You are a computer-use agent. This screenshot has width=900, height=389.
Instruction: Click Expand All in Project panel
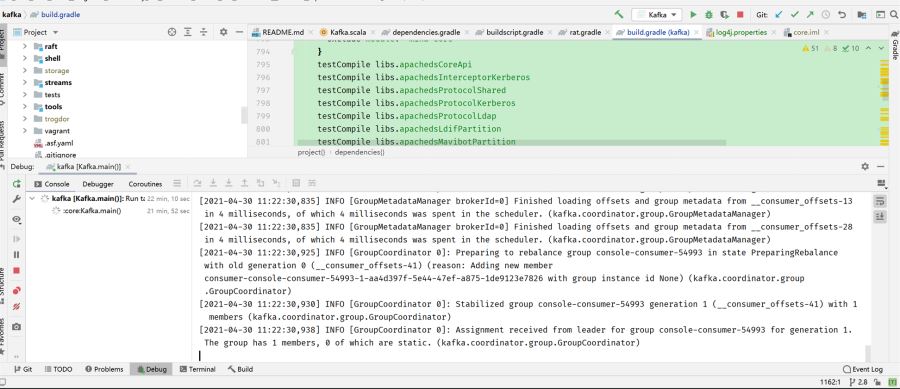click(188, 32)
